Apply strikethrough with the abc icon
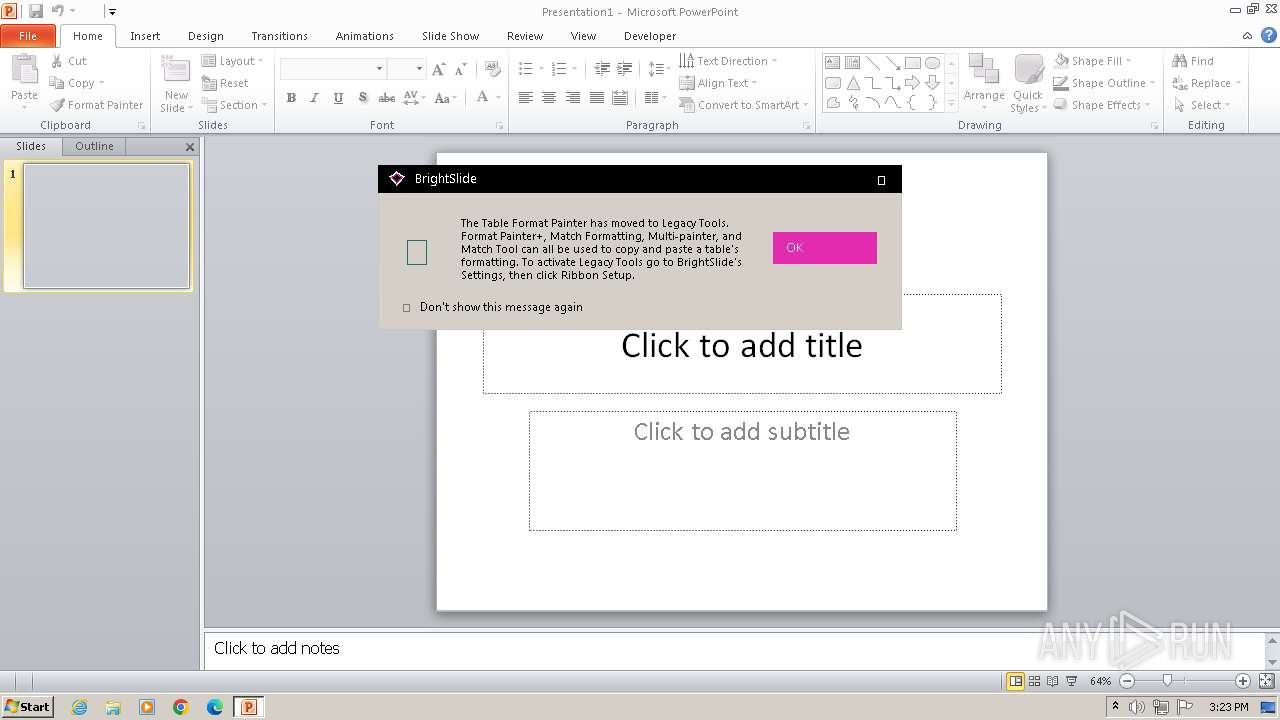 387,98
